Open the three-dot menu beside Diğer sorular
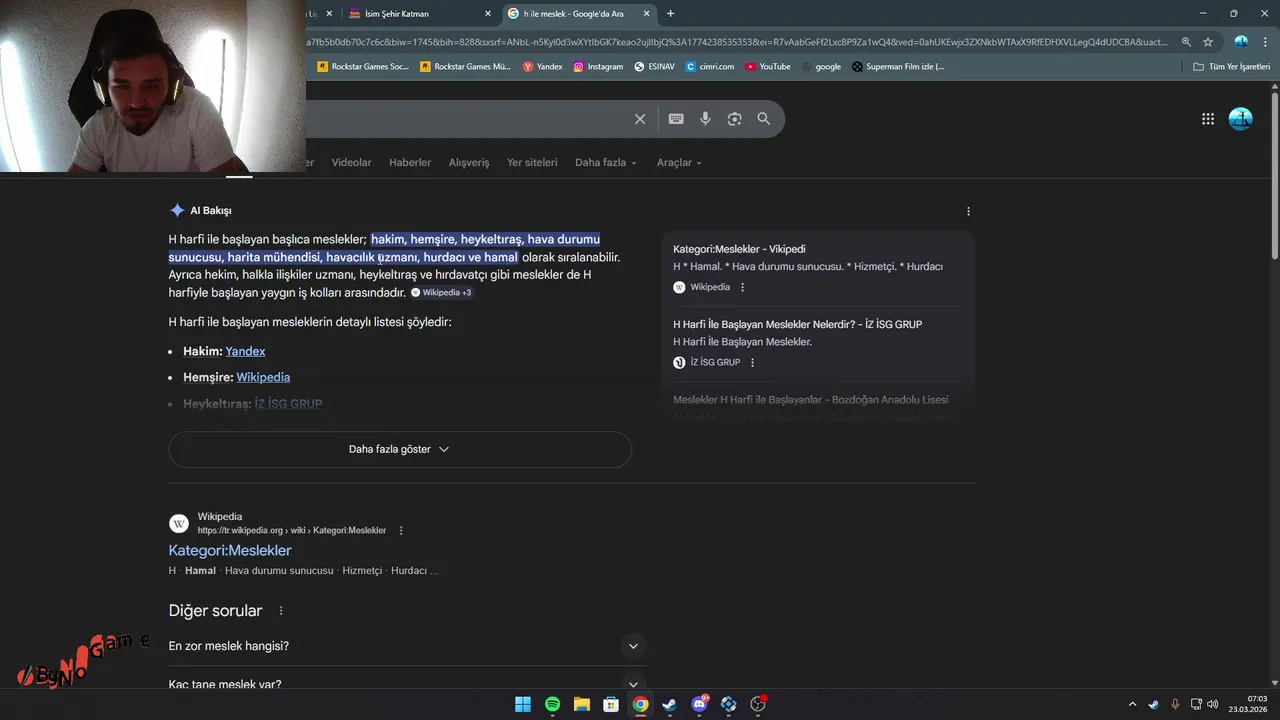The width and height of the screenshot is (1280, 720). point(281,611)
